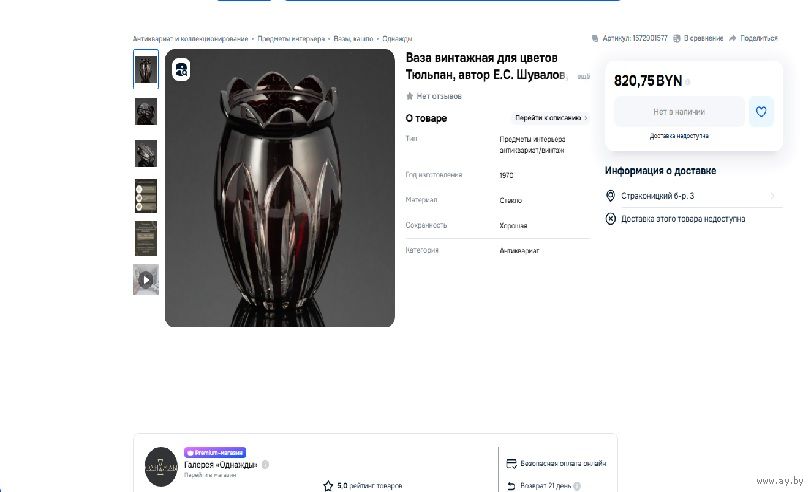This screenshot has height=492, width=811.
Task: Select the second vase thumbnail
Action: click(x=146, y=111)
